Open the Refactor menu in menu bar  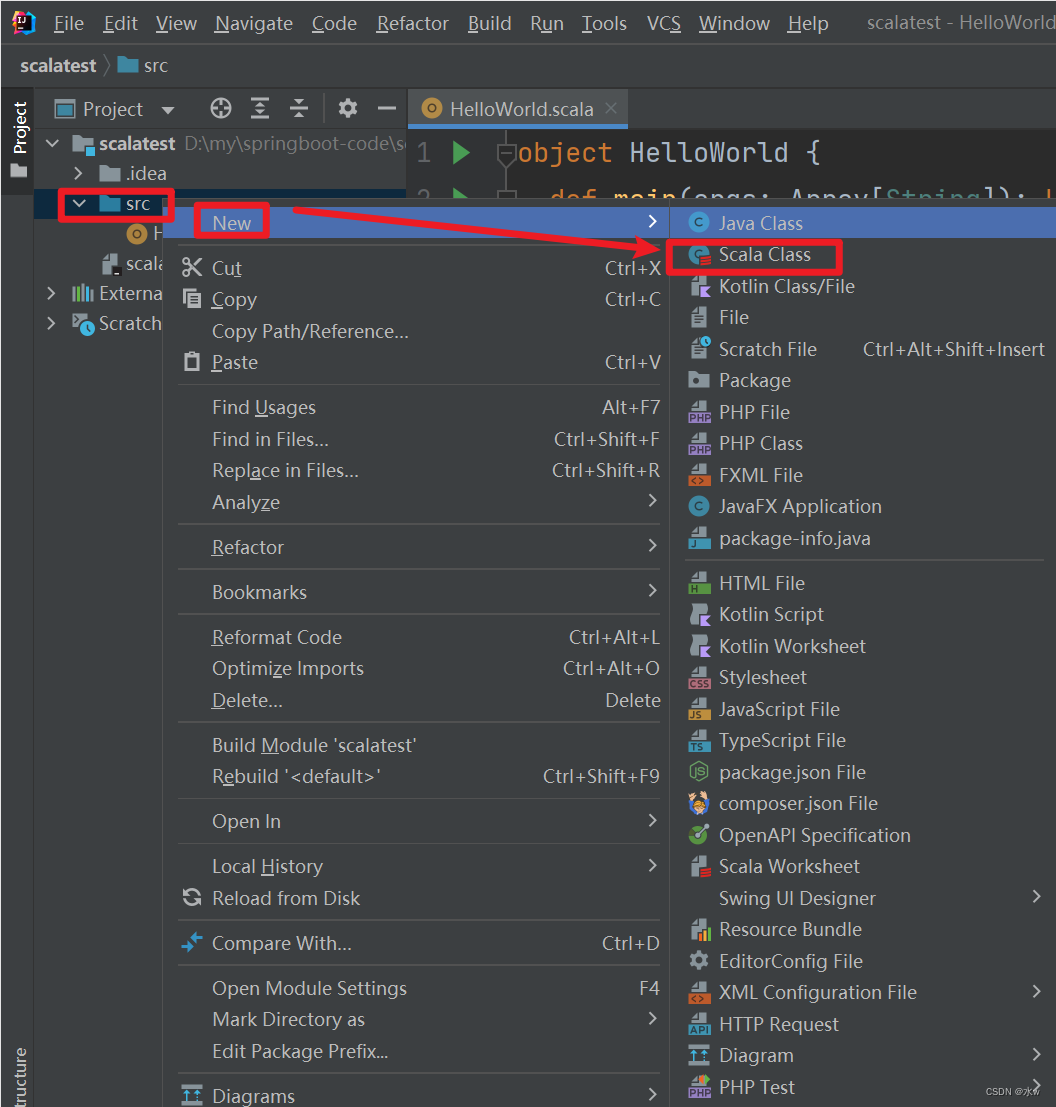[x=412, y=23]
